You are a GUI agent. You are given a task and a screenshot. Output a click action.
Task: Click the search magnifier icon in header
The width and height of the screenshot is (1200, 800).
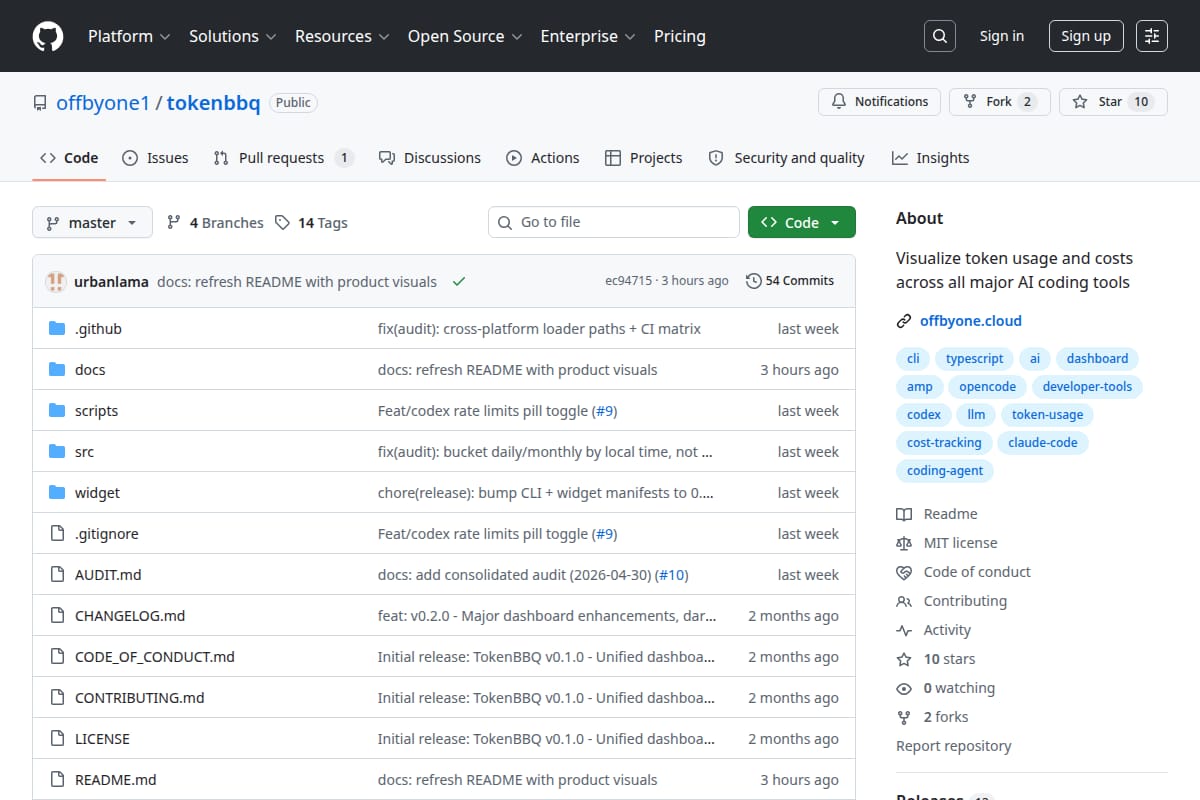[x=939, y=36]
